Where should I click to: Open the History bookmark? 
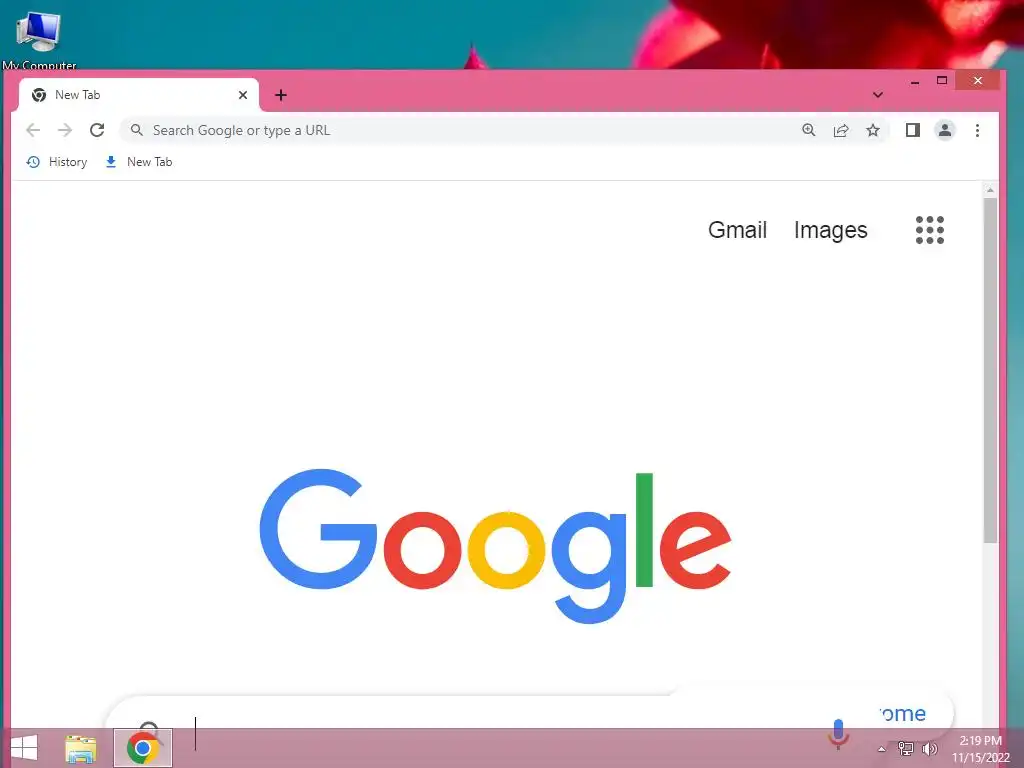[57, 162]
